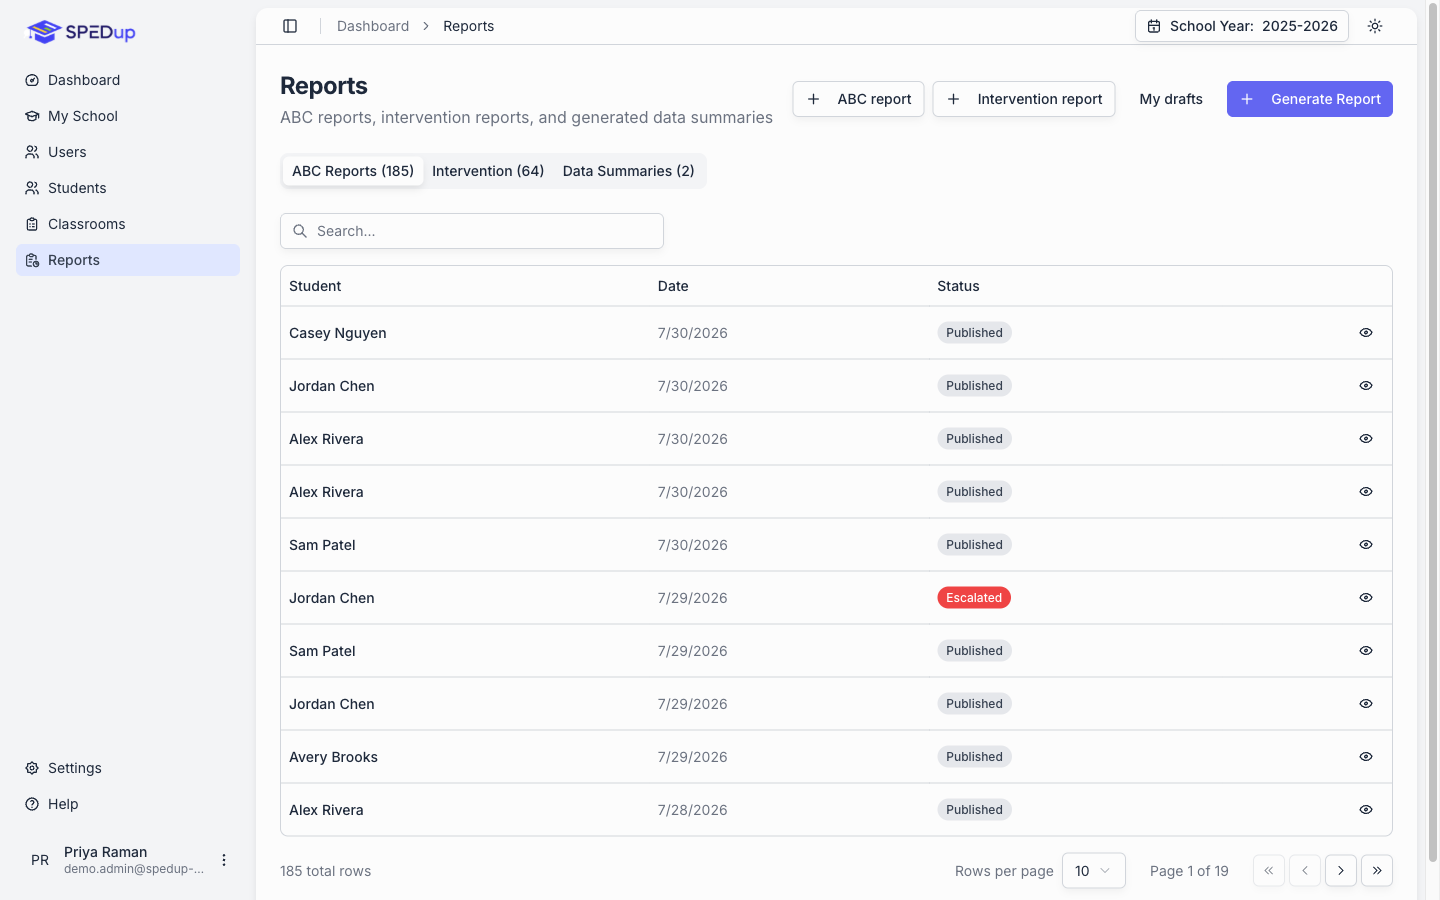1440x900 pixels.
Task: Select Reports in the sidebar
Action: (128, 260)
